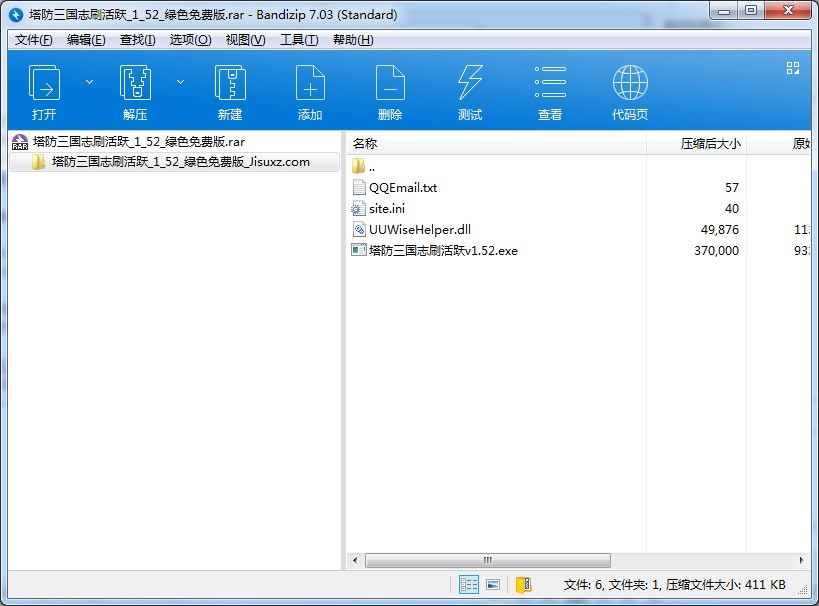The width and height of the screenshot is (819, 606).
Task: Open the 工具(T) menu
Action: click(299, 40)
